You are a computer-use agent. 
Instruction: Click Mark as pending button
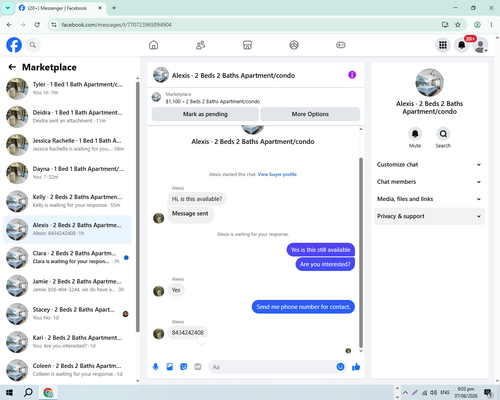[x=205, y=114]
